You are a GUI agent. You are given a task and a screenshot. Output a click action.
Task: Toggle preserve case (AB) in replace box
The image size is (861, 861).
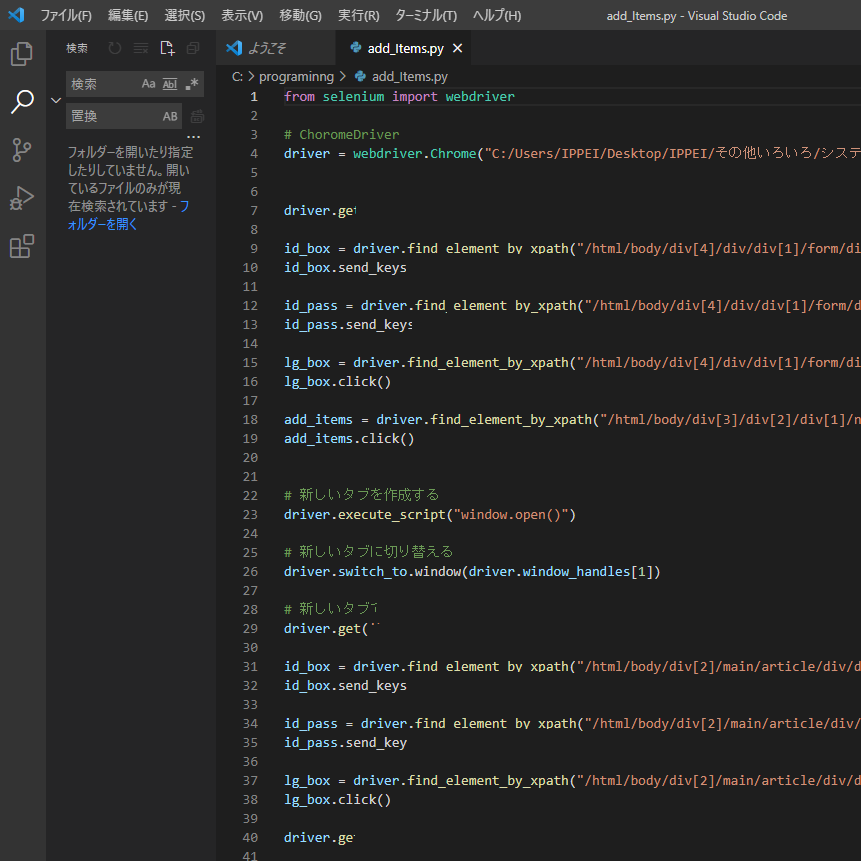point(170,116)
